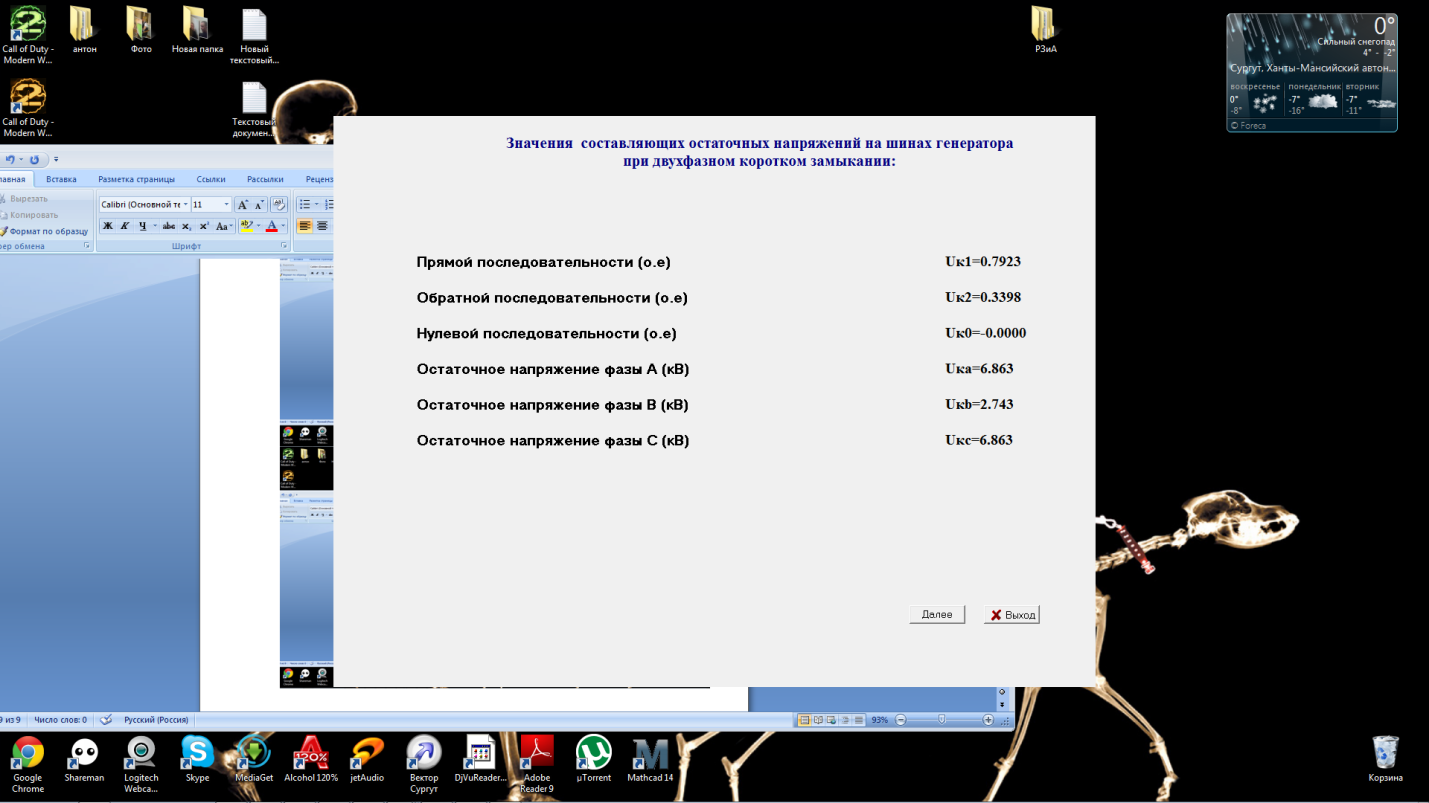Viewport: 1429px width, 803px height.
Task: Click the Grow Font icon in Word
Action: 243,205
